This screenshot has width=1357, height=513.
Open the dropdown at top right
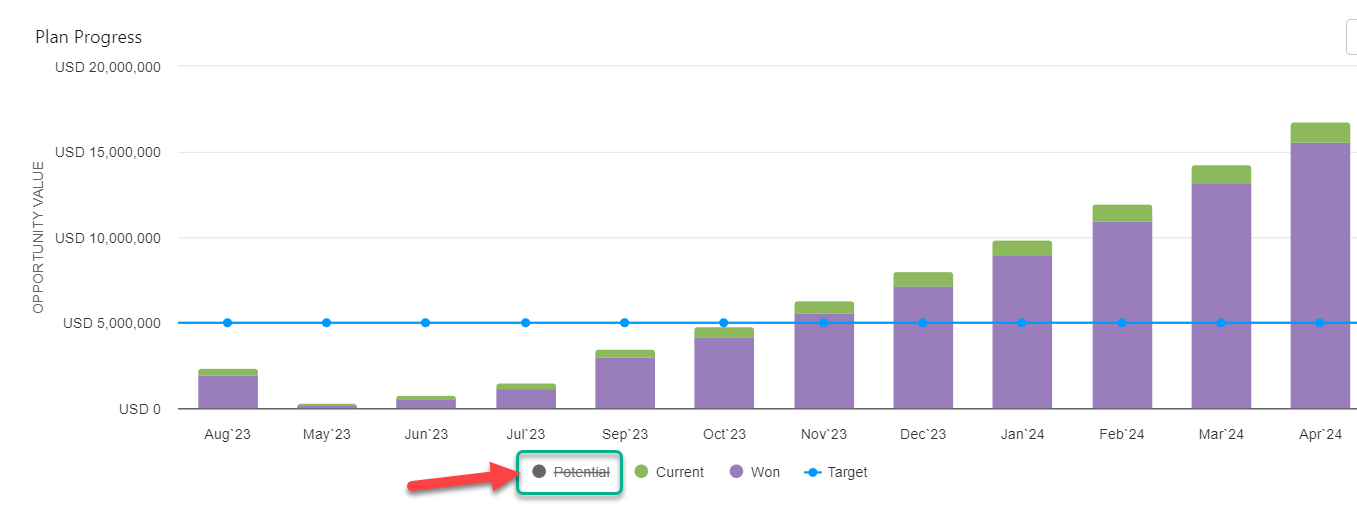pyautogui.click(x=1351, y=37)
